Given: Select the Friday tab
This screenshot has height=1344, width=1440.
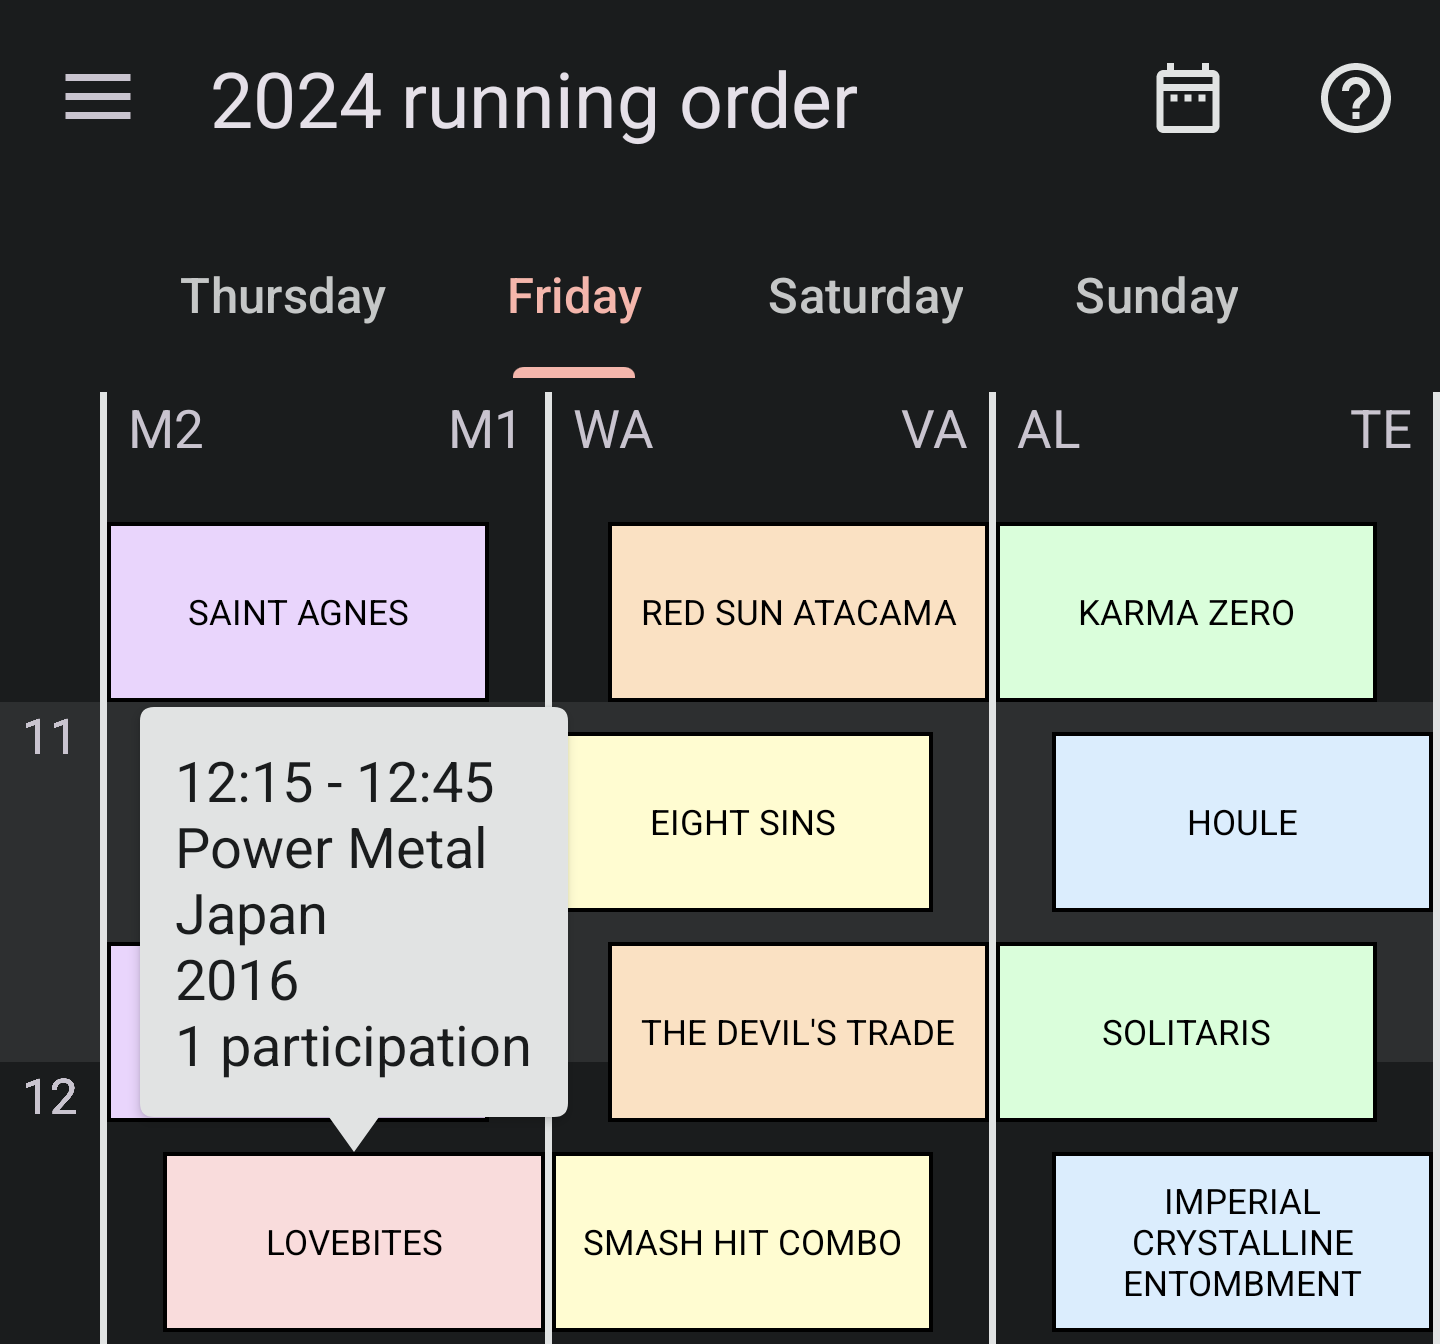Looking at the screenshot, I should [x=574, y=297].
